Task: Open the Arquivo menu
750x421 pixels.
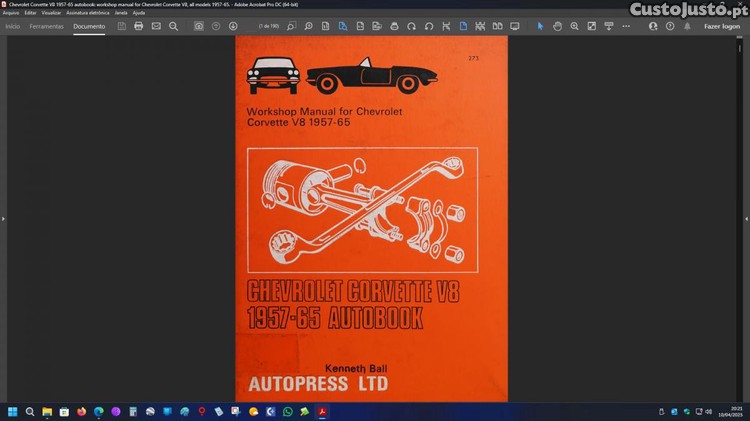Action: (x=11, y=12)
